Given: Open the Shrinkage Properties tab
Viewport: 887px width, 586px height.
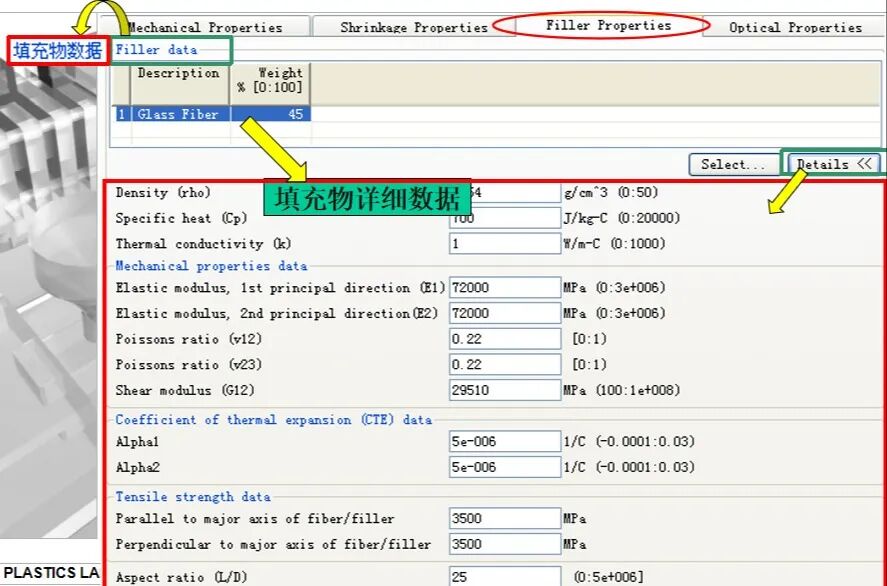Looking at the screenshot, I should tap(413, 27).
